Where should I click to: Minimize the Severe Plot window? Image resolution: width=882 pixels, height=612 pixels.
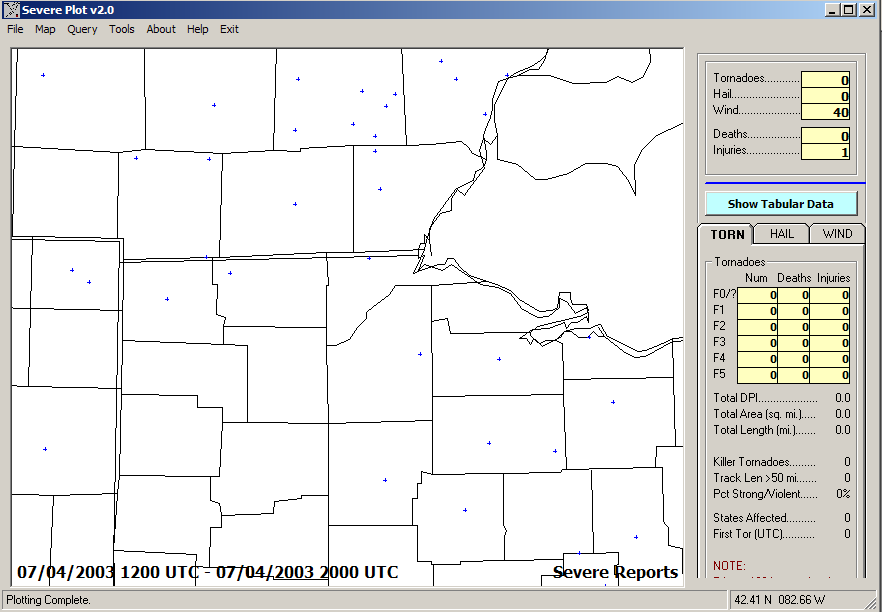coord(832,10)
